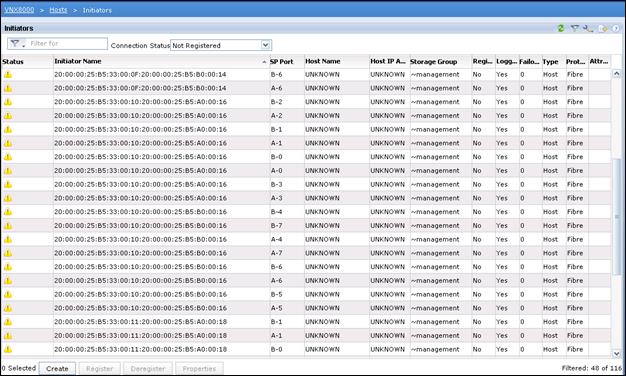
Task: Click warning icon for A0:00:16 row on port A-1
Action: click(x=8, y=143)
